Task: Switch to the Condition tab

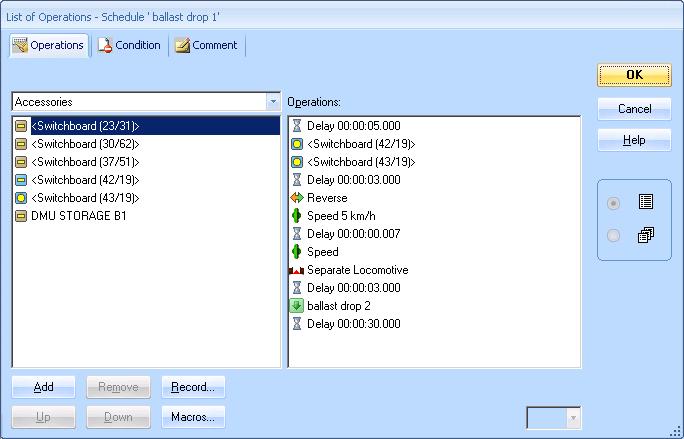Action: (x=130, y=45)
